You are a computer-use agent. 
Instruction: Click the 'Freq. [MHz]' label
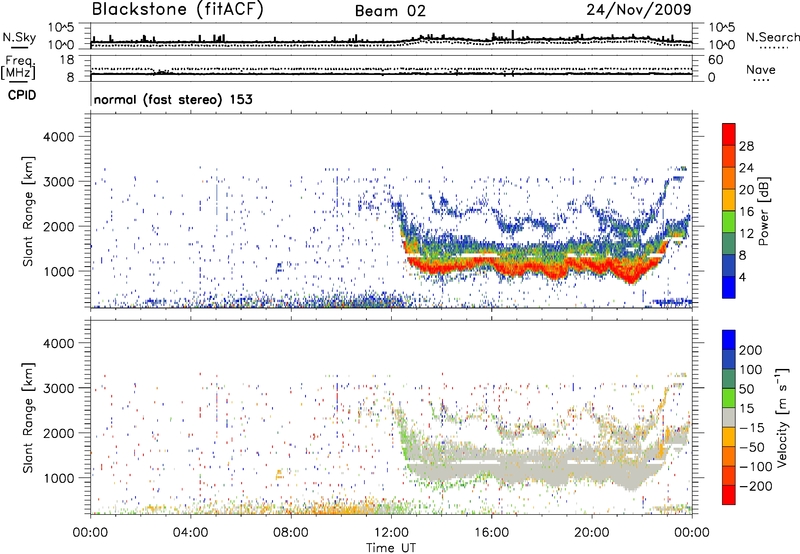pos(18,68)
